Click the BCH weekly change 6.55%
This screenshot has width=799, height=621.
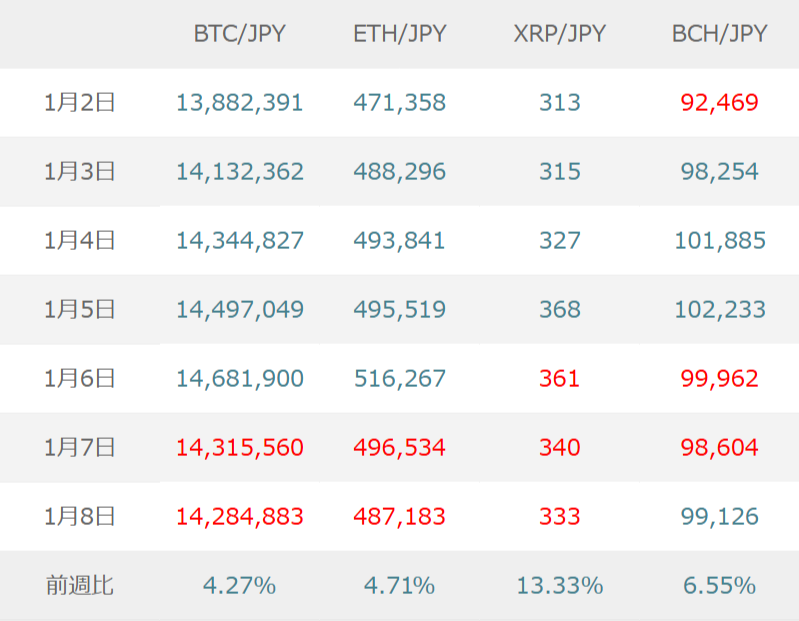719,585
